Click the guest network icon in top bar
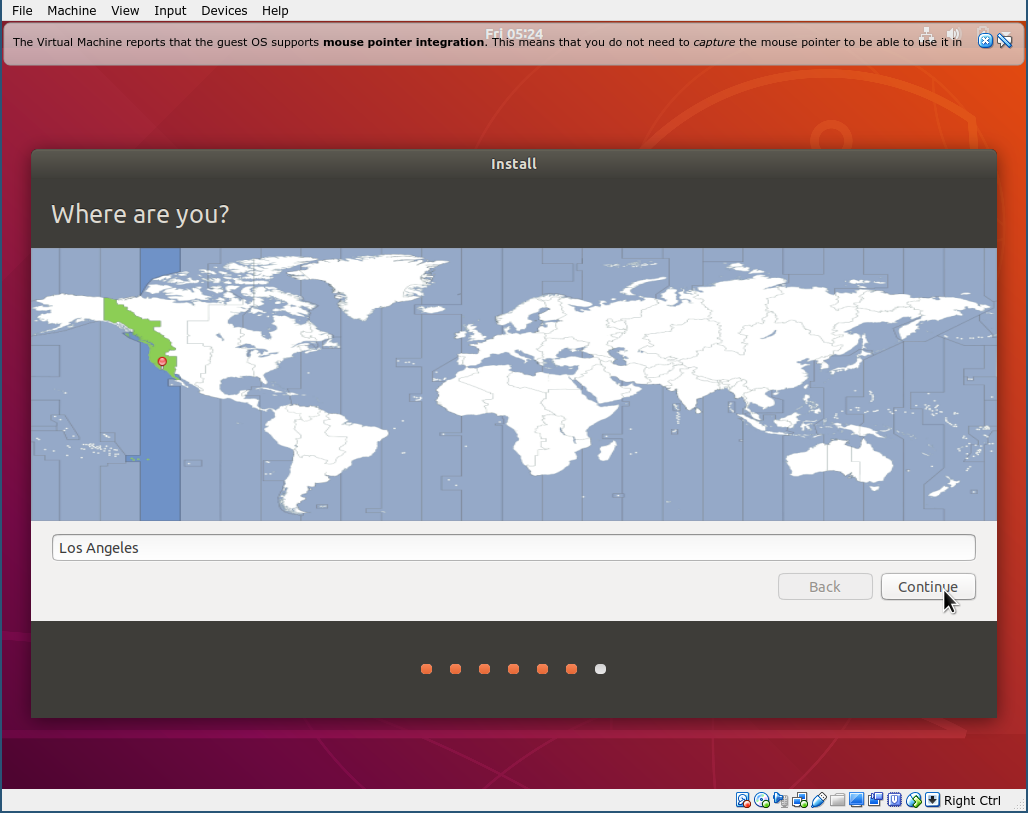This screenshot has width=1028, height=813. coord(926,33)
